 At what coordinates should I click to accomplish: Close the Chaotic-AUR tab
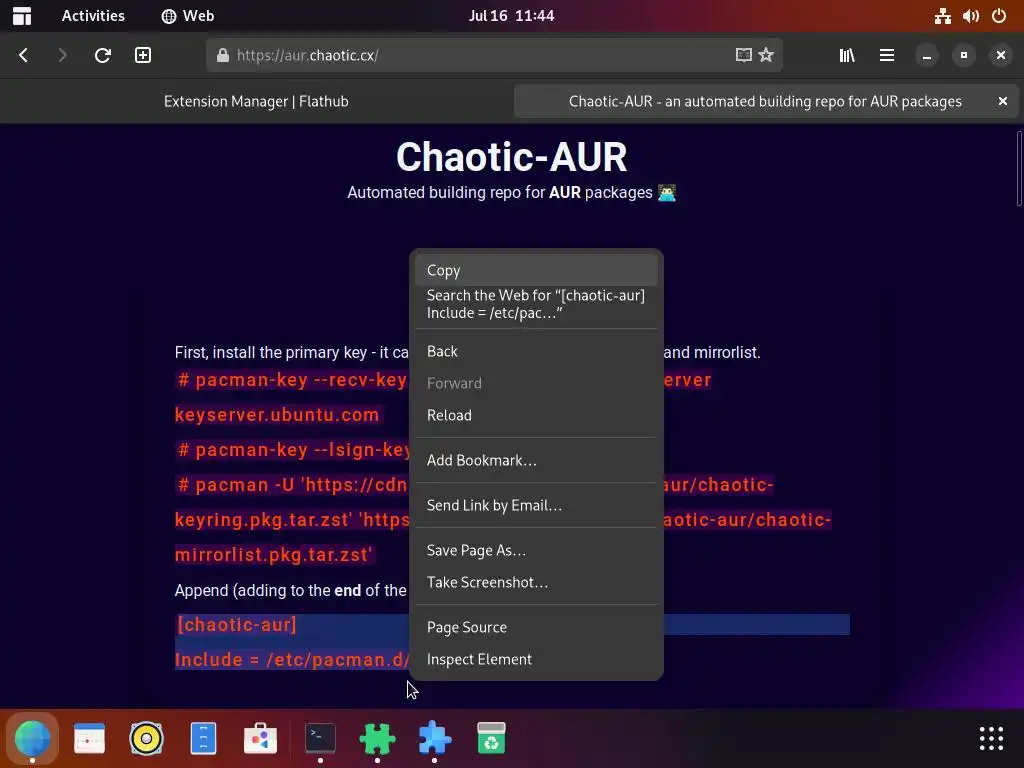pos(1002,101)
